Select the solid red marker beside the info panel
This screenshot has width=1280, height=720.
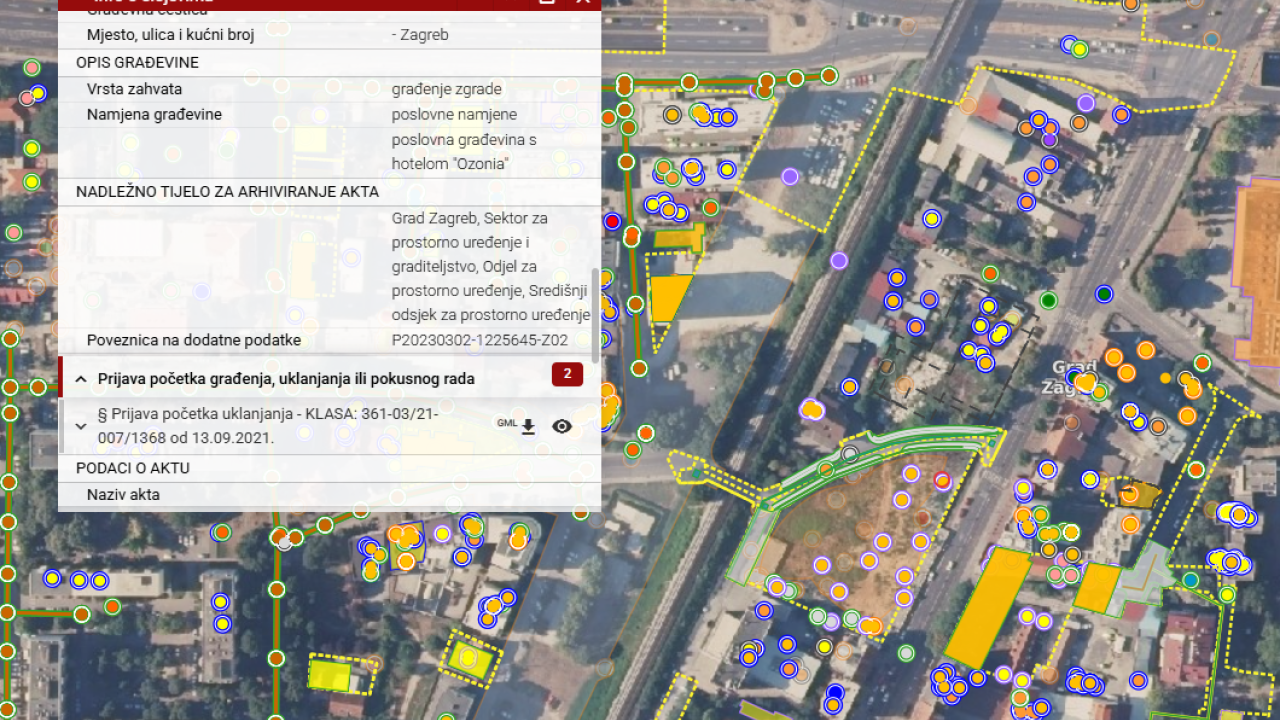[x=612, y=221]
